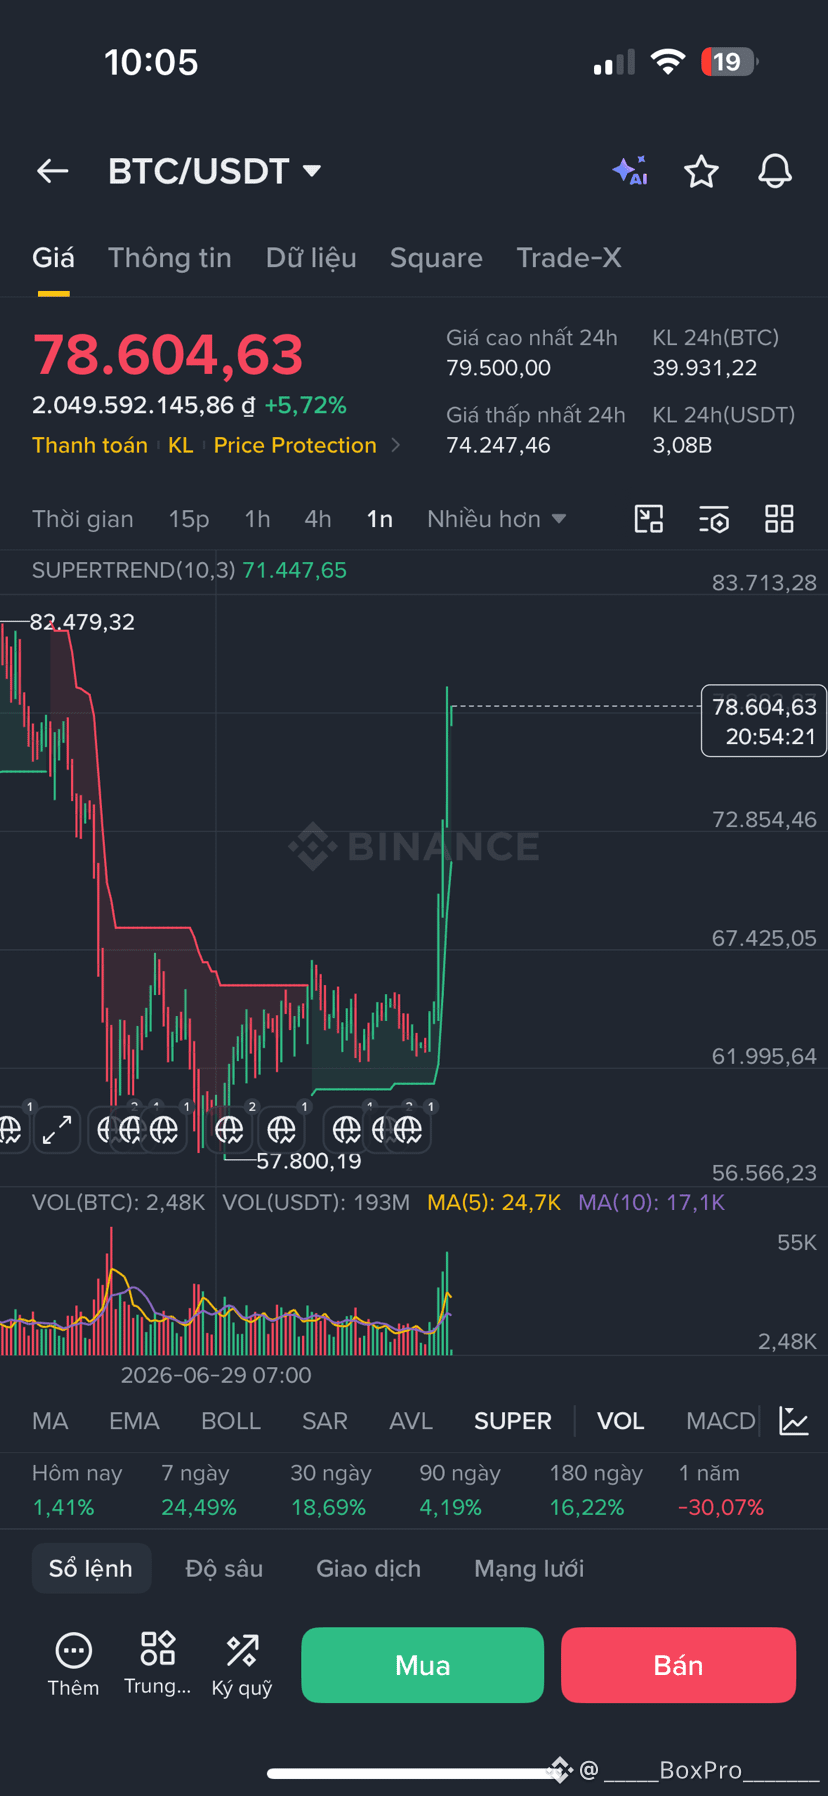
Task: Switch to Dữ liệu tab
Action: [311, 258]
